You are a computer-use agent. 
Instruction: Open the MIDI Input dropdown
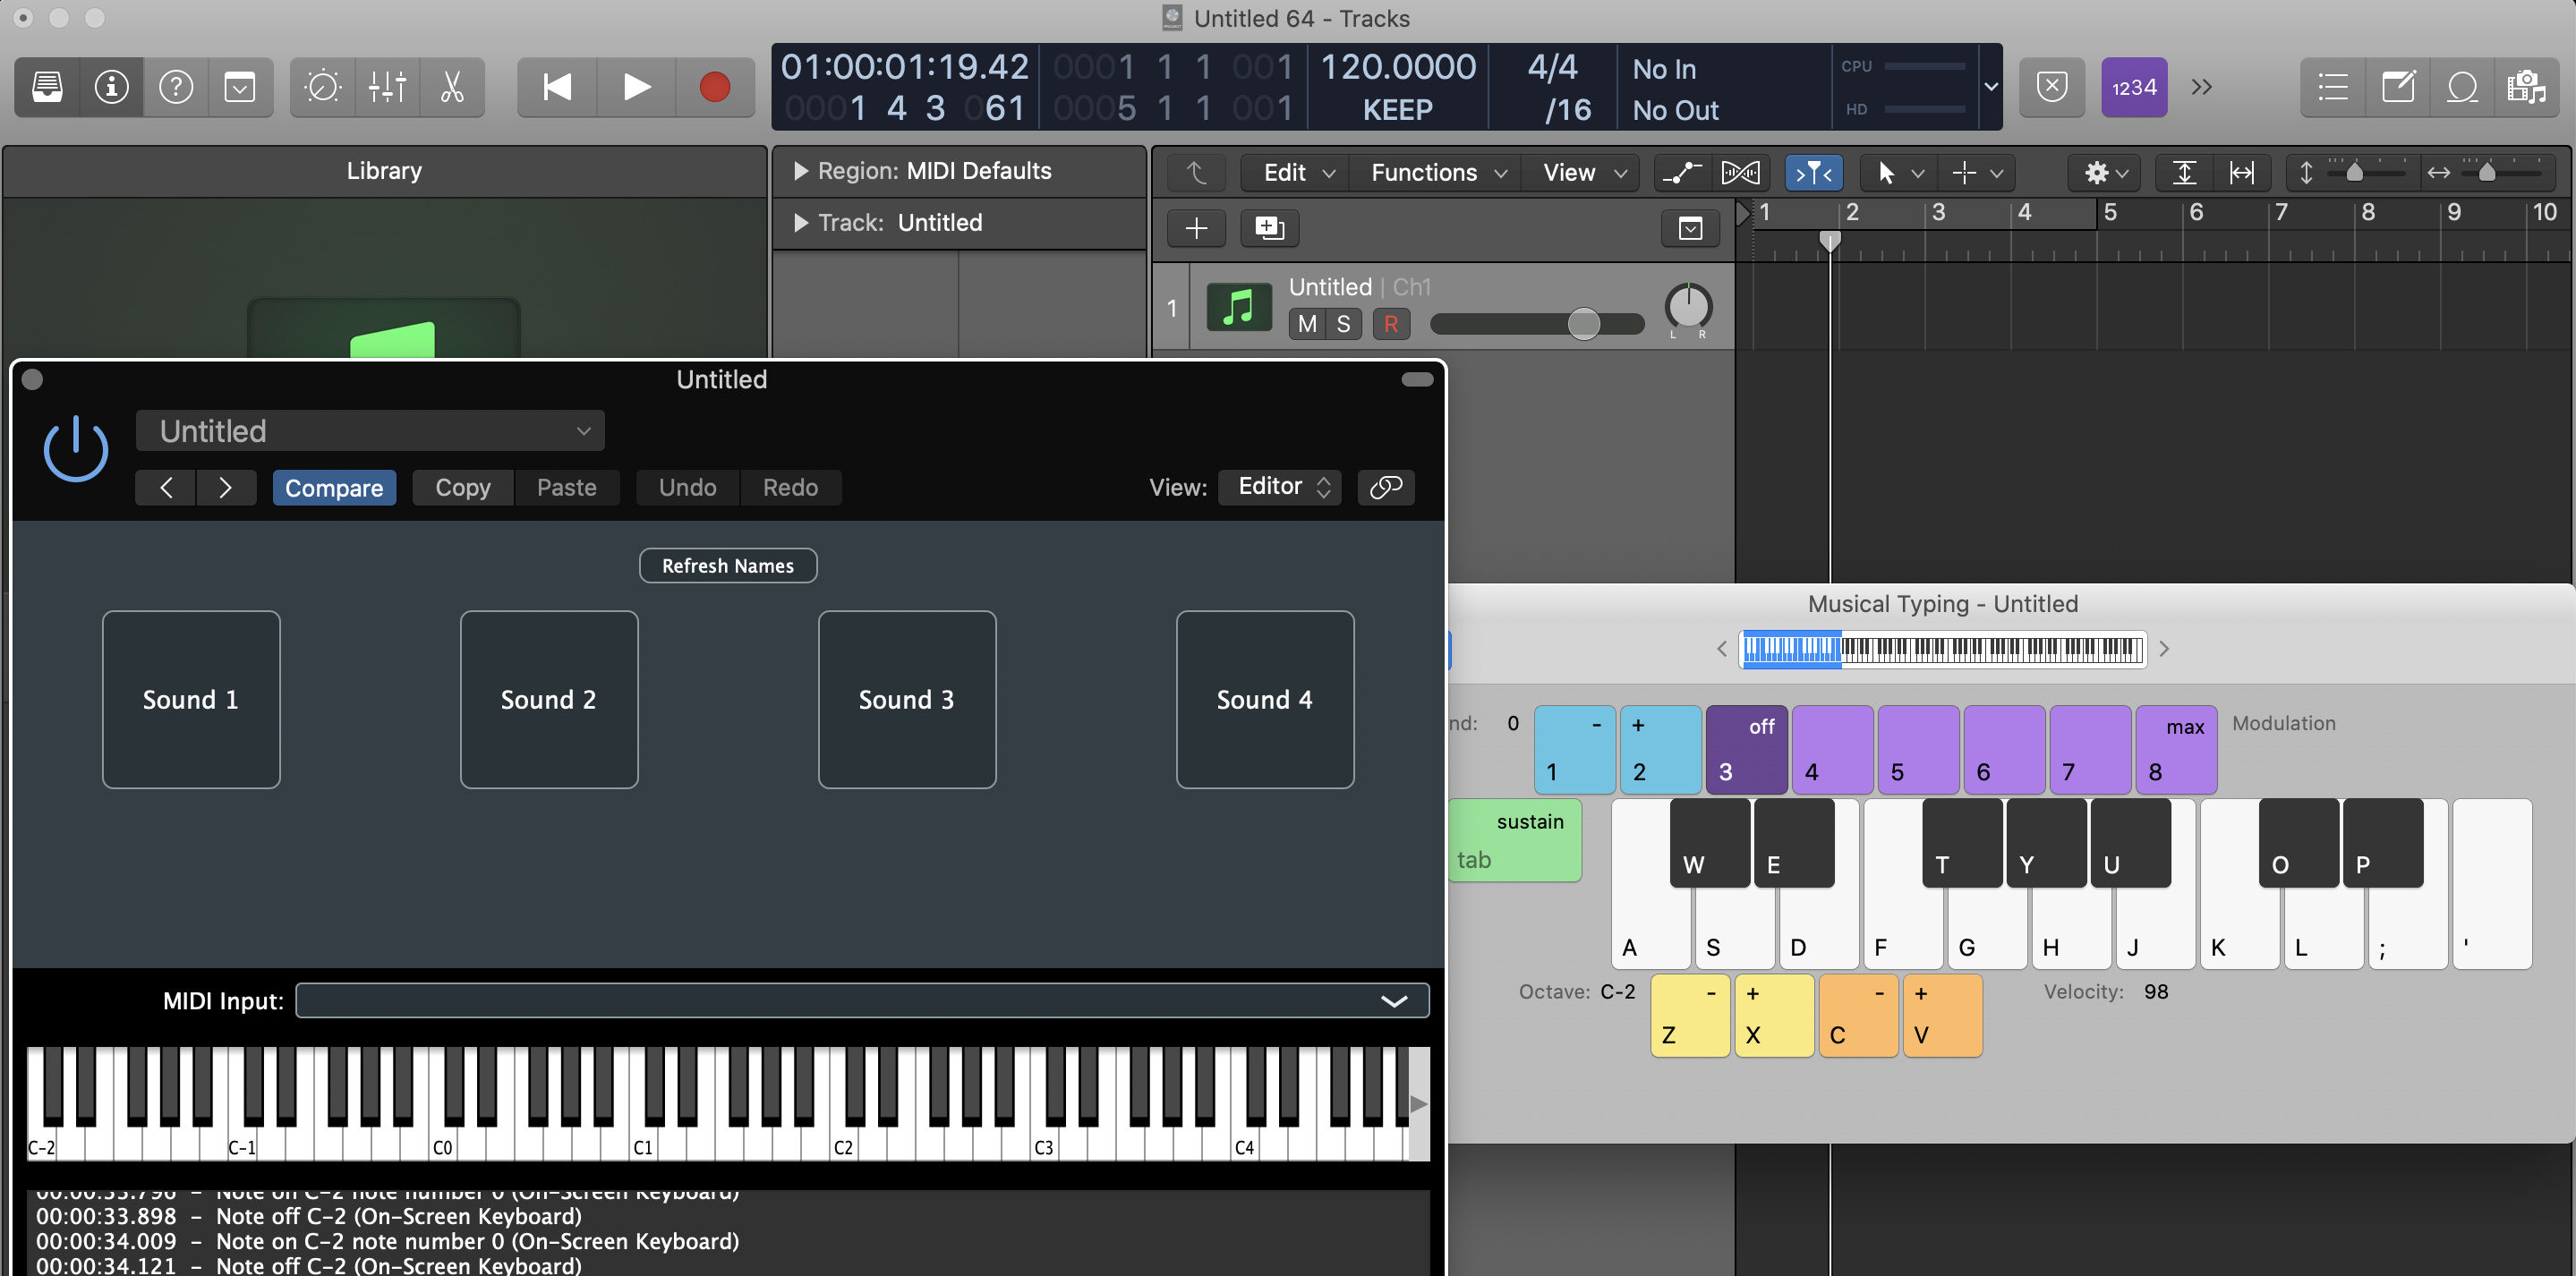[x=862, y=1000]
